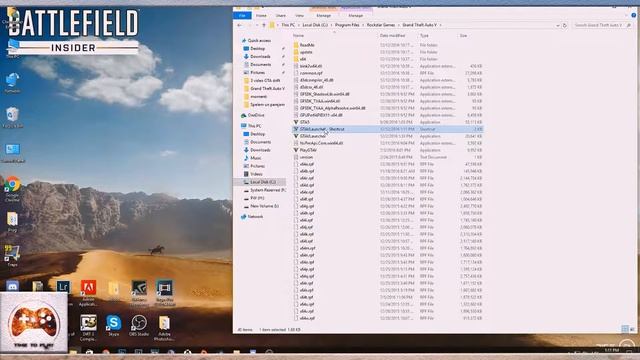Viewport: 640px width, 360px height.
Task: Open recent locations dropdown beside Forward arrow
Action: [257, 25]
